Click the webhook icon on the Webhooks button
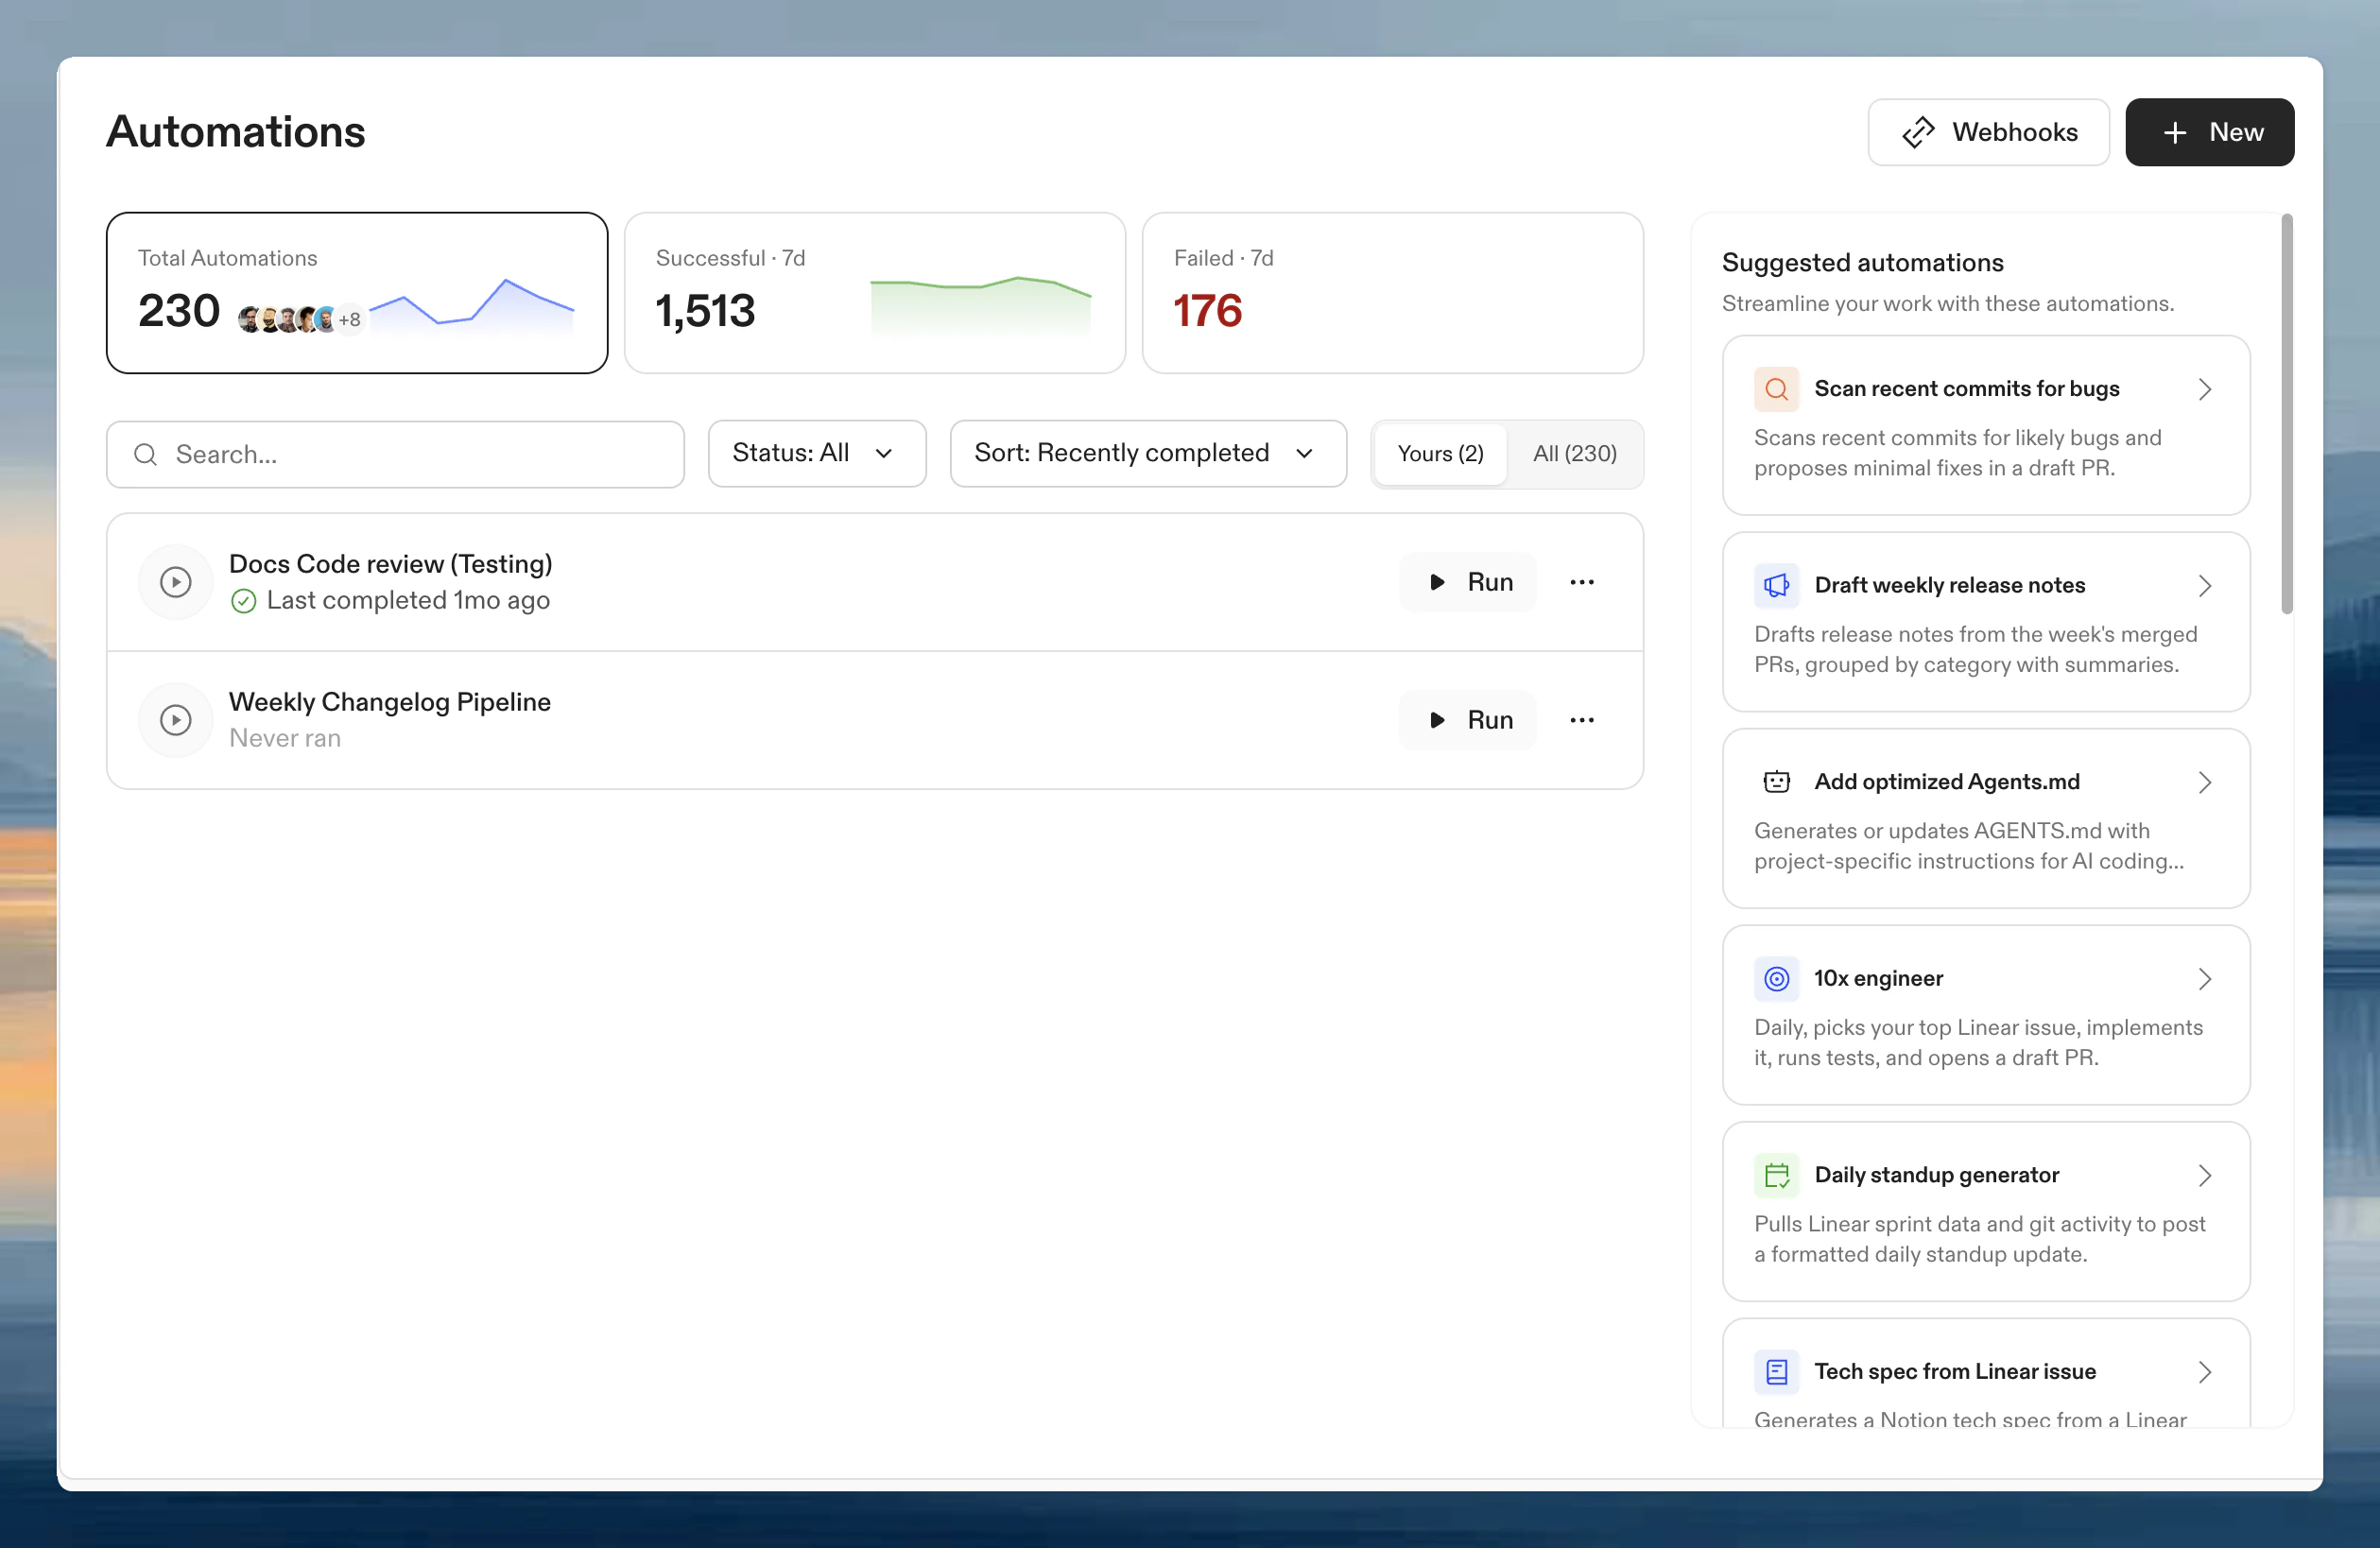This screenshot has width=2380, height=1548. click(x=1920, y=132)
